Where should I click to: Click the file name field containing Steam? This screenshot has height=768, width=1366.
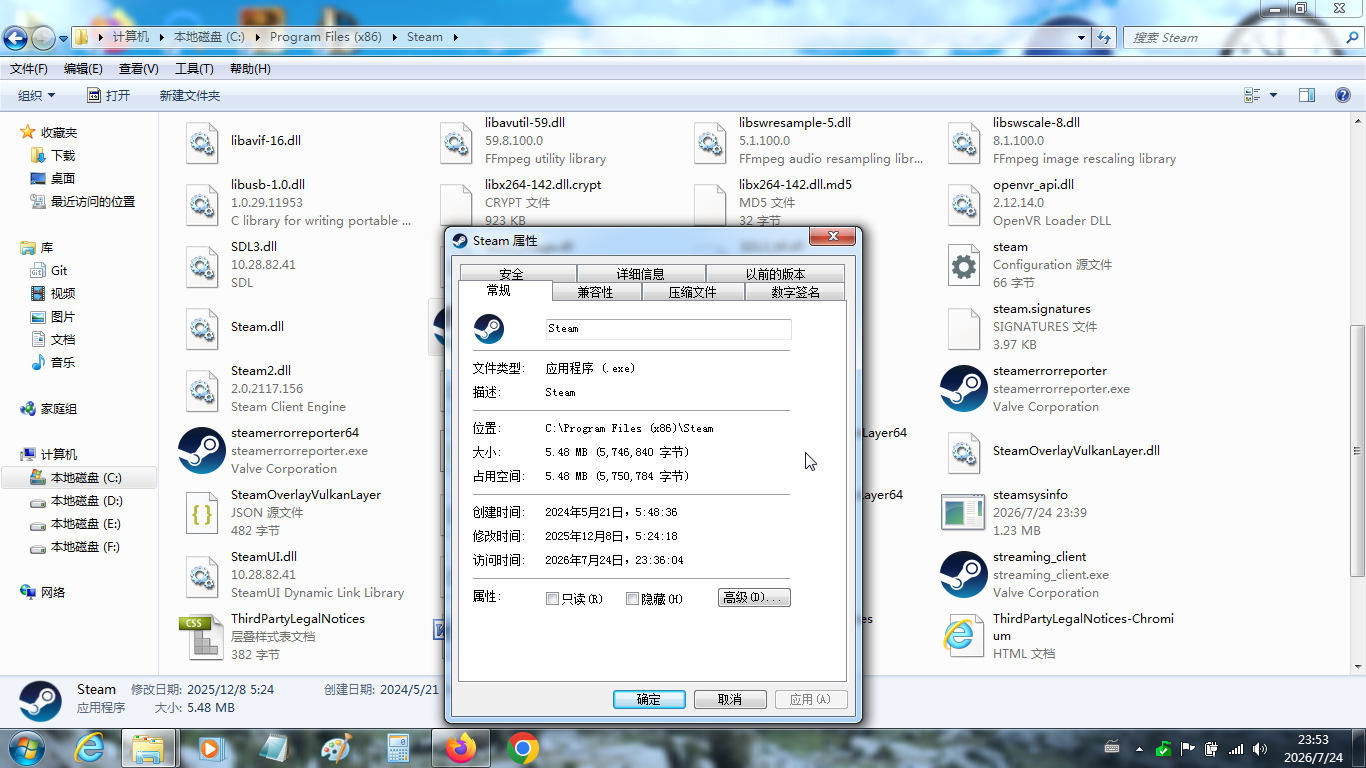tap(668, 329)
